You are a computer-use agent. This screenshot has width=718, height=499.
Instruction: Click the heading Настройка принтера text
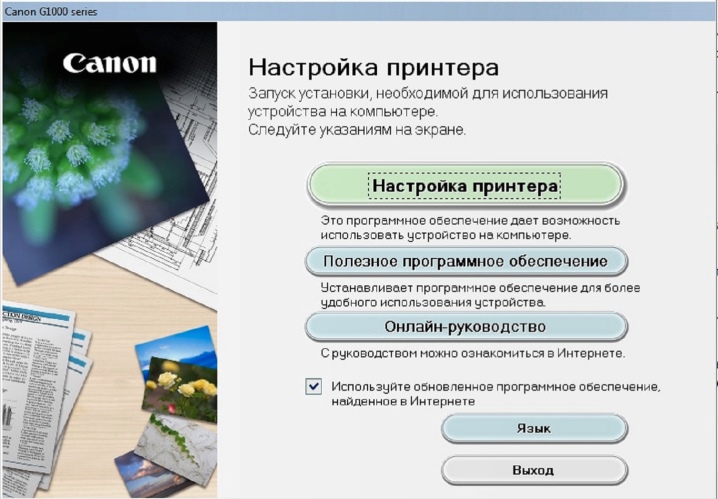click(374, 67)
